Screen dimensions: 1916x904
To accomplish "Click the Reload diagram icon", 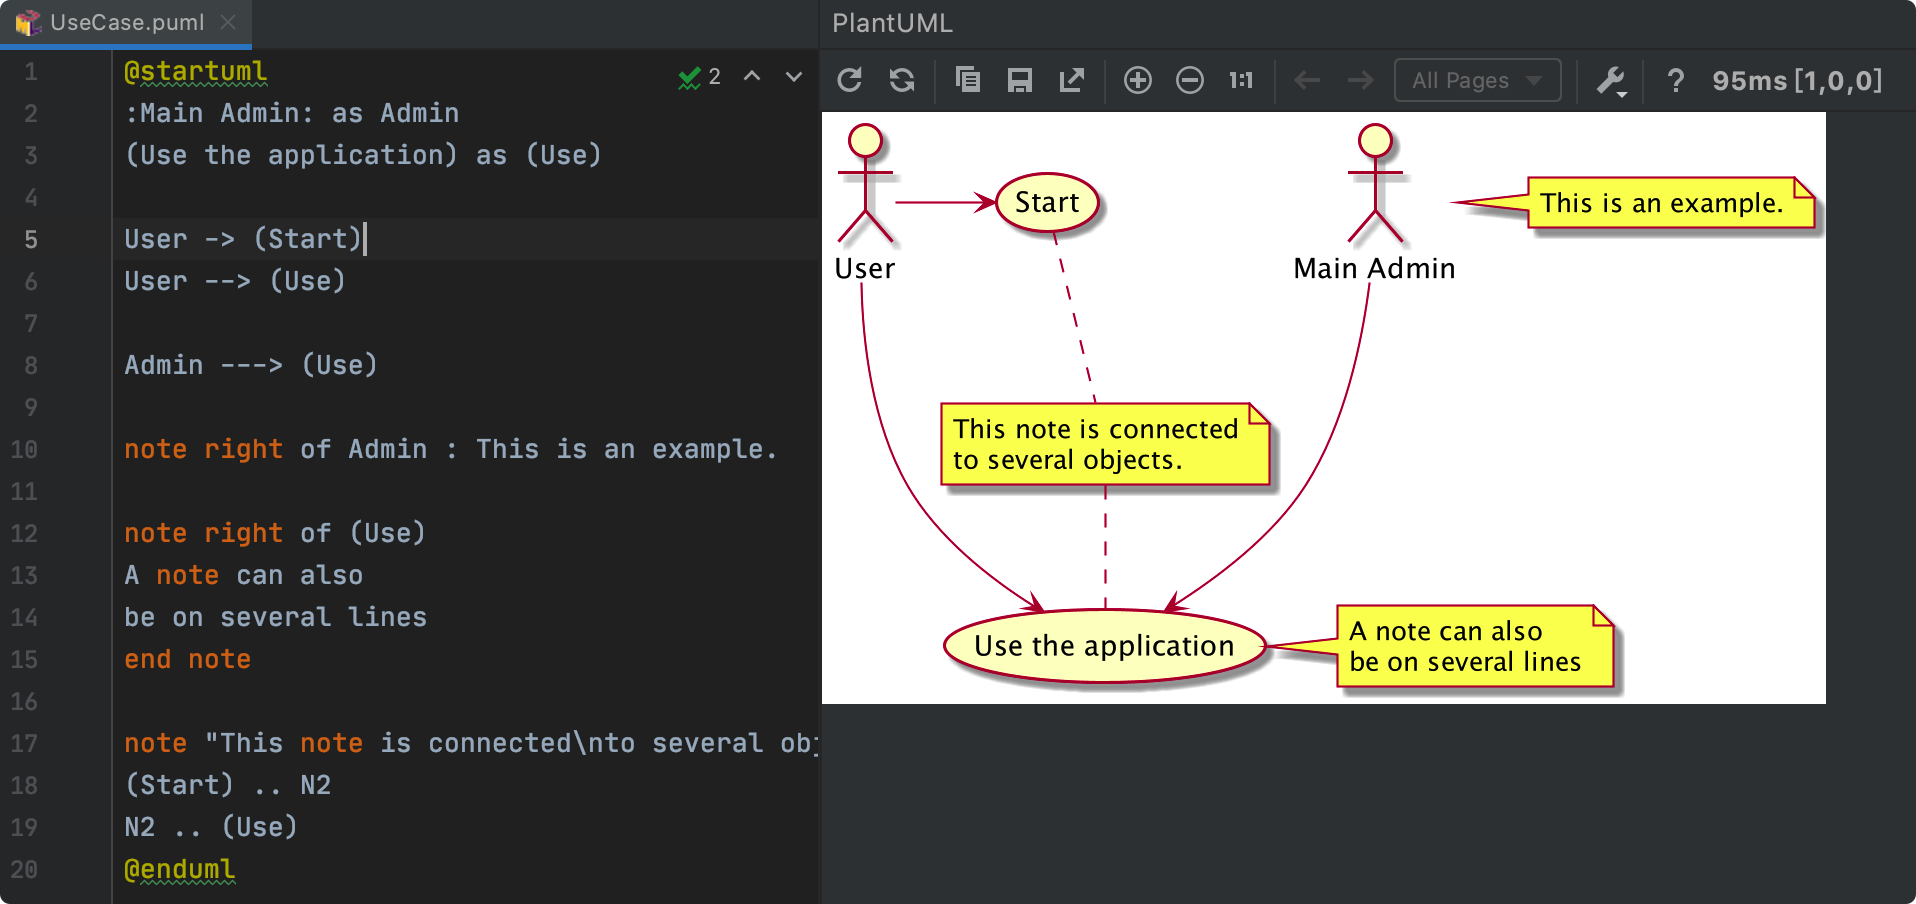I will pos(850,80).
